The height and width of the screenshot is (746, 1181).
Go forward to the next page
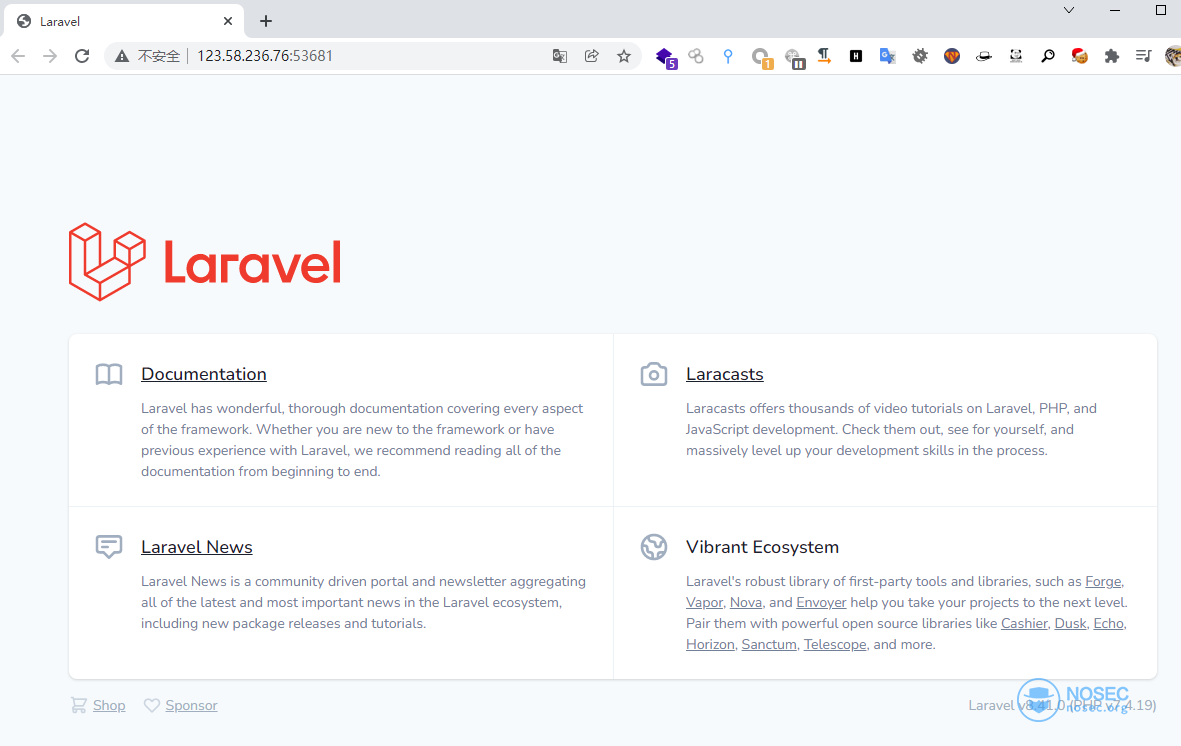(x=50, y=56)
